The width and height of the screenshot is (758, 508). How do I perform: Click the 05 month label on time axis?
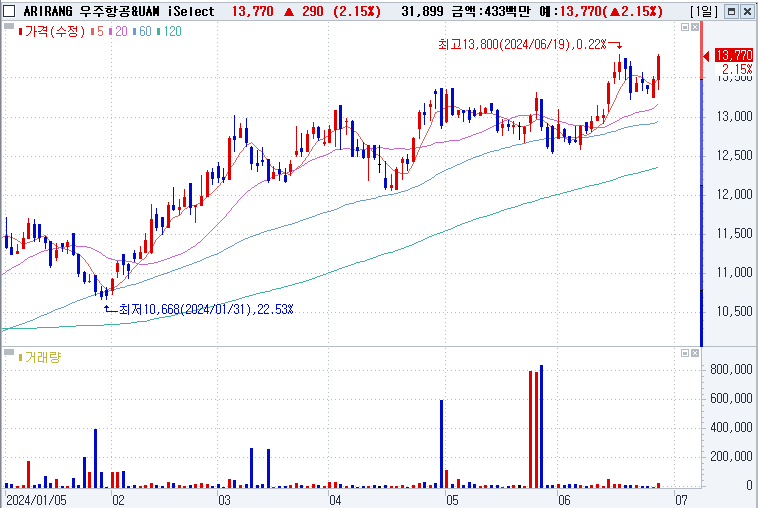click(x=452, y=500)
